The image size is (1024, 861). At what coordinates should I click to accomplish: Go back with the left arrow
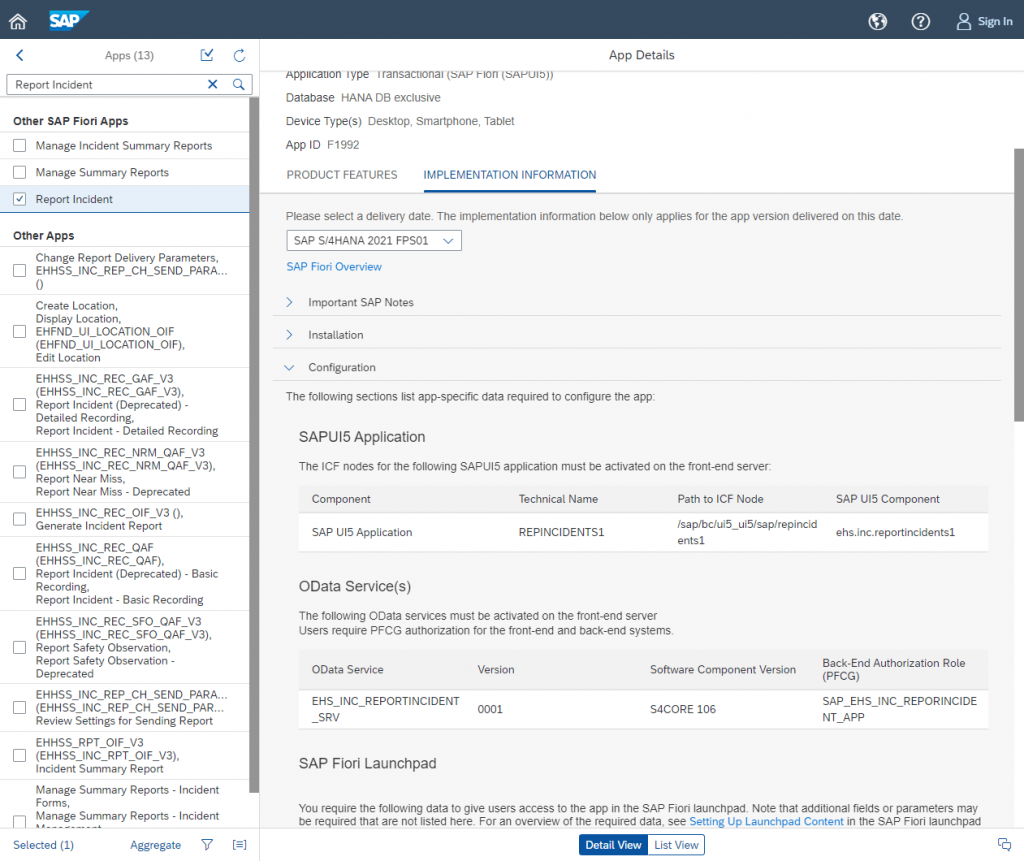coord(20,56)
